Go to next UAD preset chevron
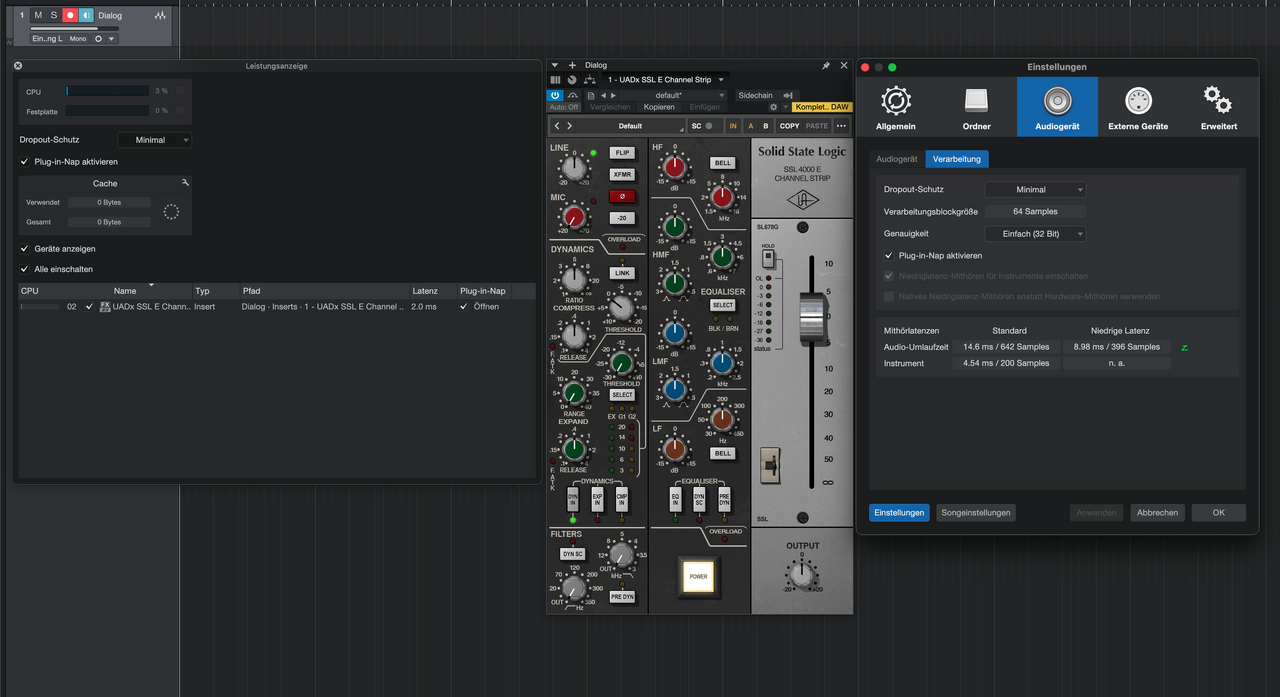 coord(570,126)
